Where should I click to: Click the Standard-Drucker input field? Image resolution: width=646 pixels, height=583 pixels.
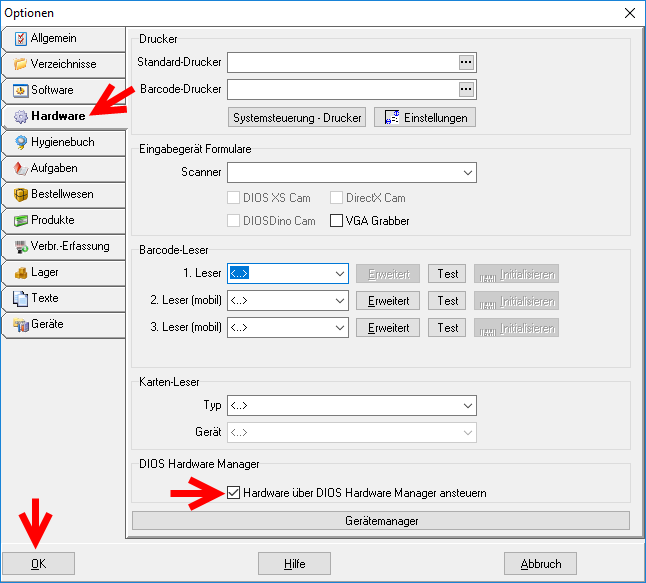[x=340, y=62]
